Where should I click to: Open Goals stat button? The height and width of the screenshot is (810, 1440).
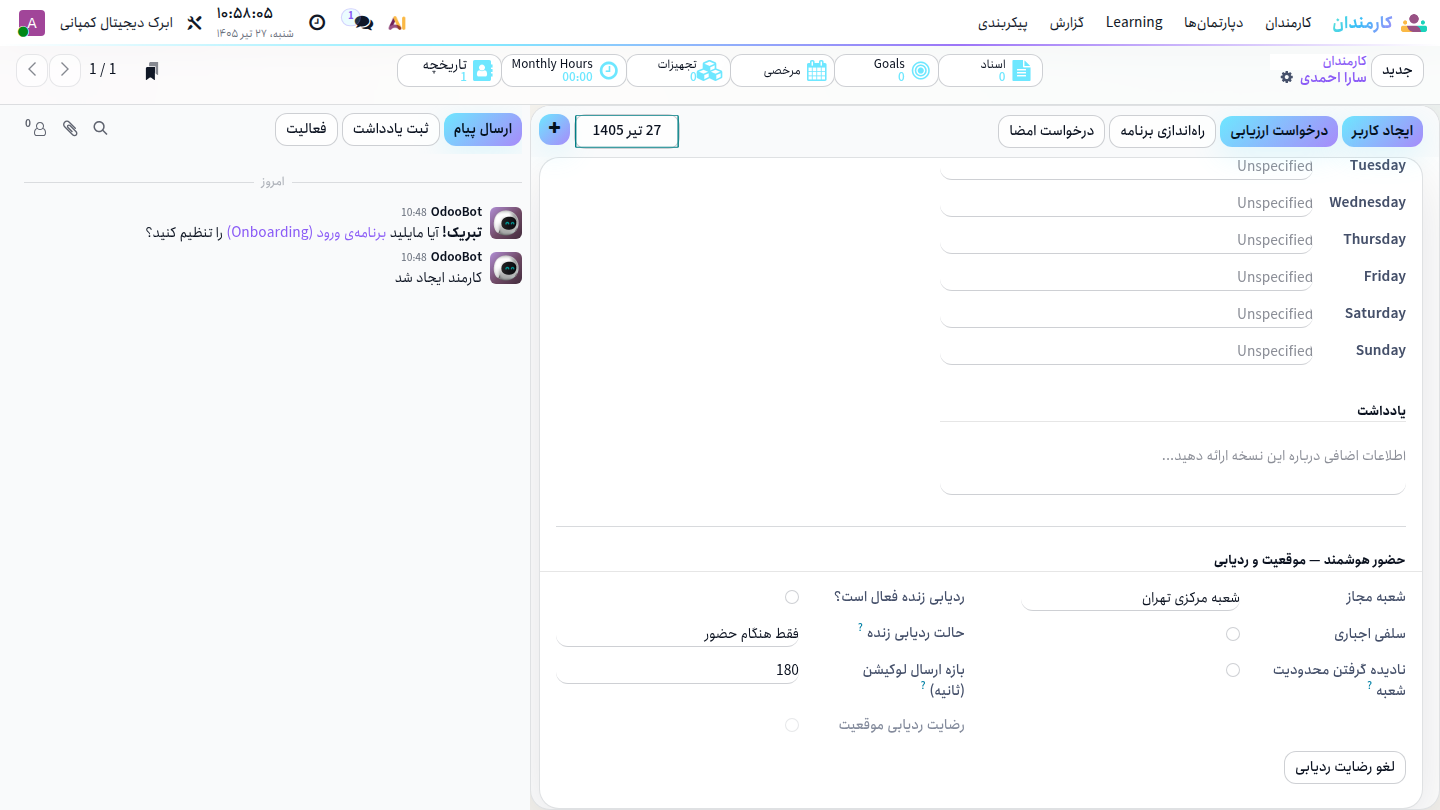point(886,70)
